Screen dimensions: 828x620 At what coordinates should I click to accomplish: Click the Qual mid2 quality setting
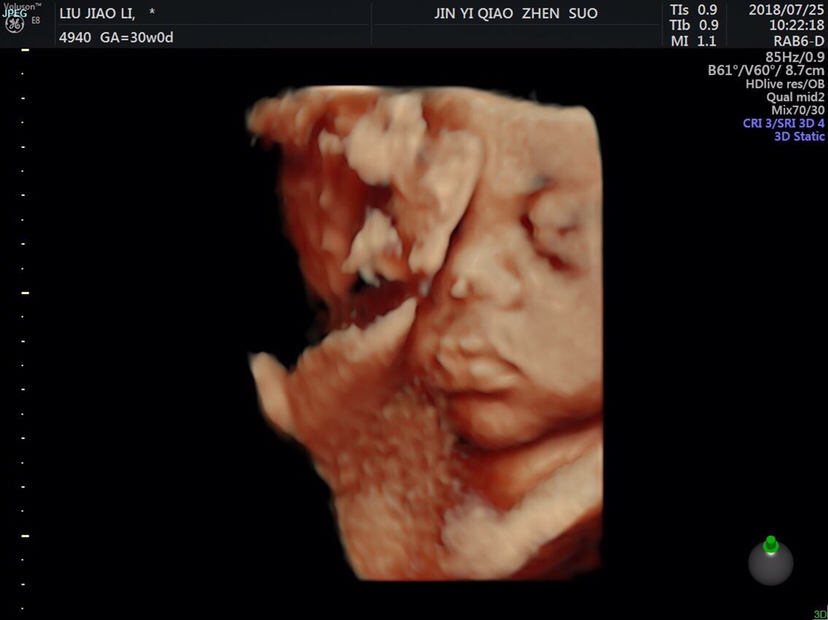(795, 97)
